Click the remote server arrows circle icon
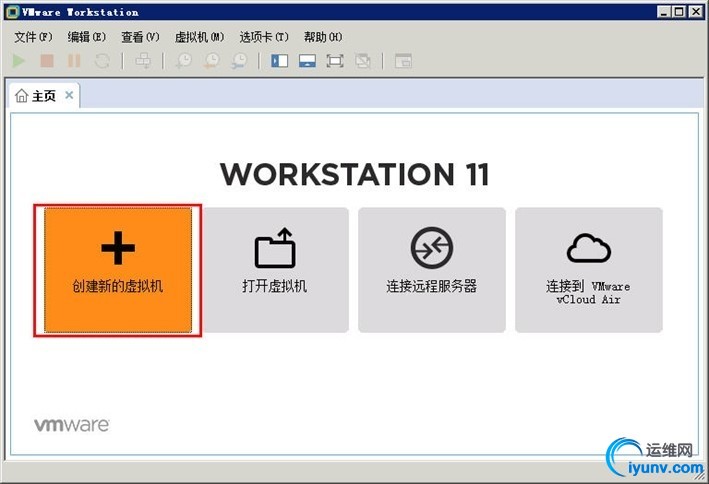The height and width of the screenshot is (484, 709). 432,248
